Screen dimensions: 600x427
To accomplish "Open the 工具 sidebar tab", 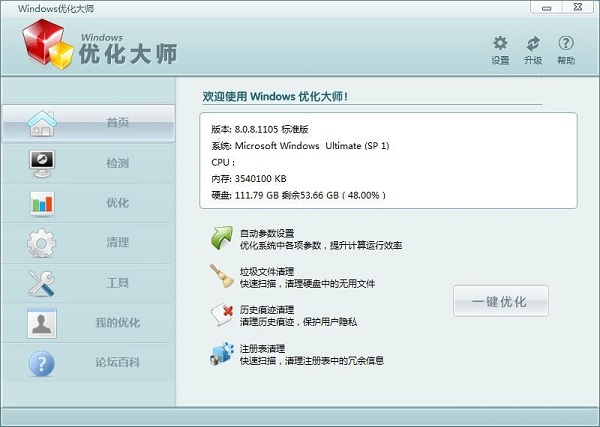I will (x=88, y=283).
